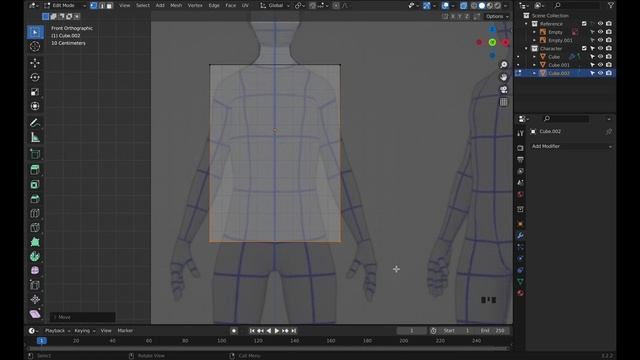Enable face select mode
The image size is (640, 360).
coord(109,5)
